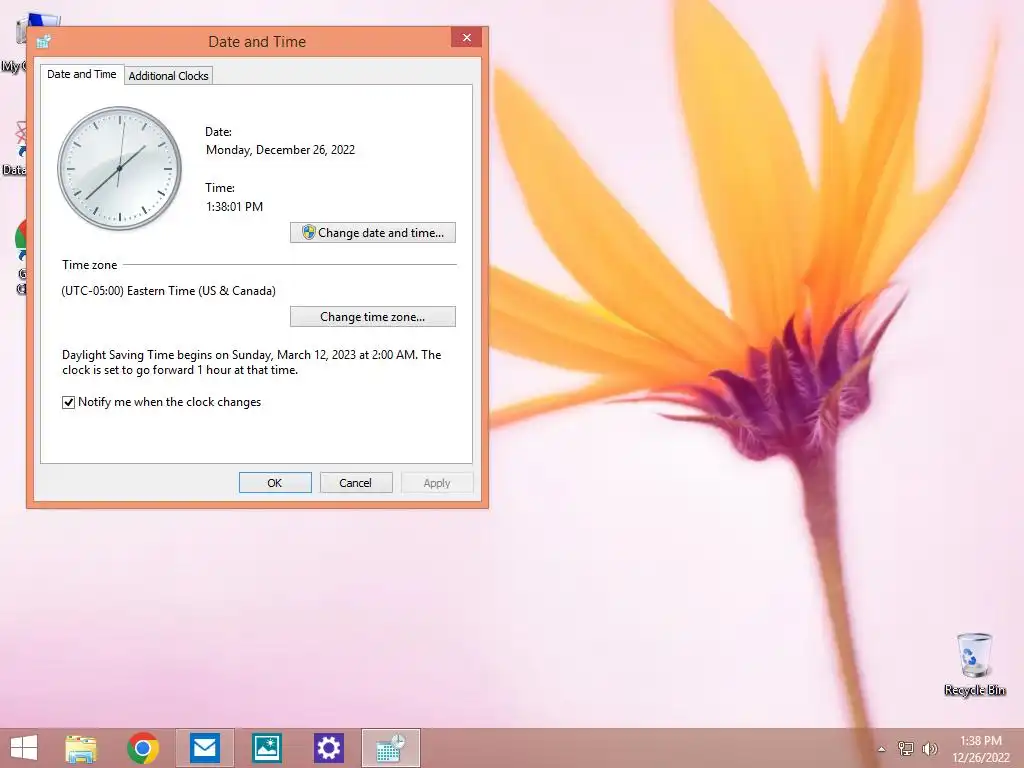
Task: Close the Date and Time window
Action: 466,37
